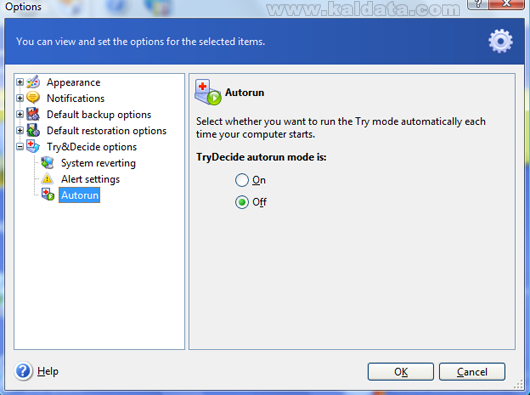Click the Appearance palette icon
This screenshot has height=395, width=530.
click(33, 82)
